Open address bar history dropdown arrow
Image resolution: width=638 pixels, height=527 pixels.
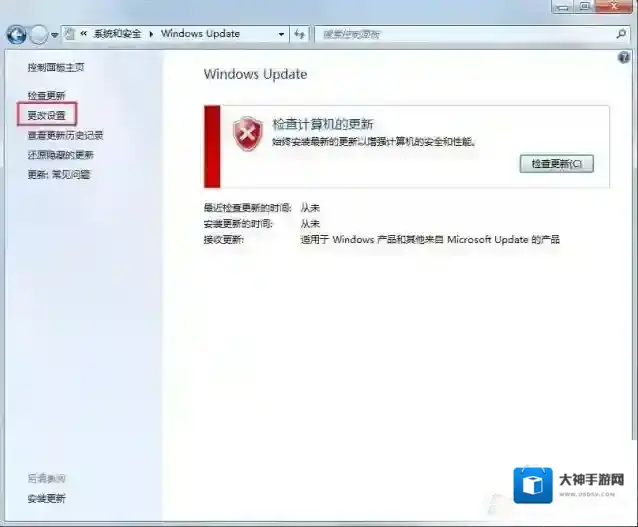coord(281,34)
